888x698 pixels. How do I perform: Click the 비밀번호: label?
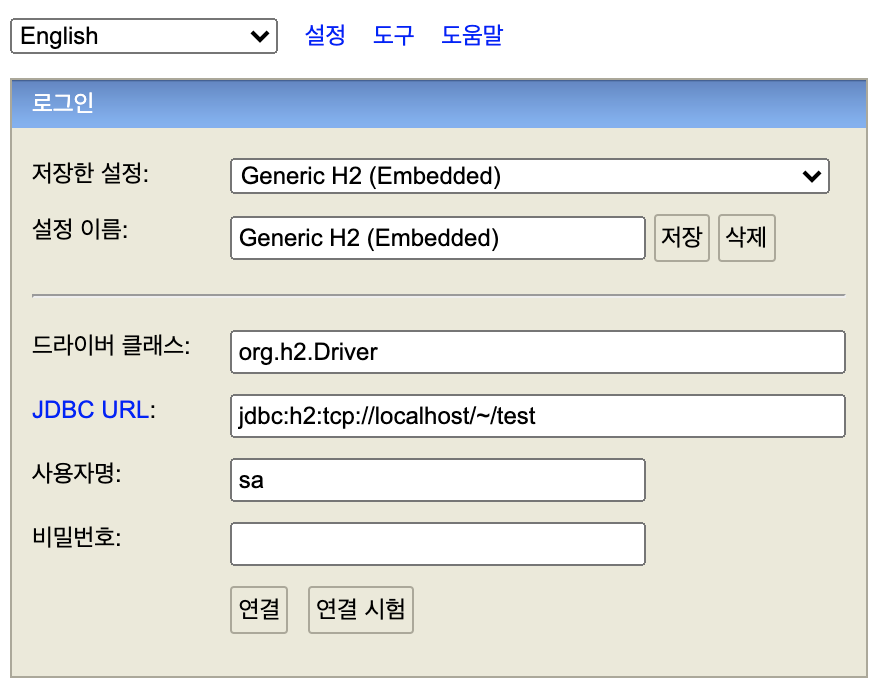76,537
